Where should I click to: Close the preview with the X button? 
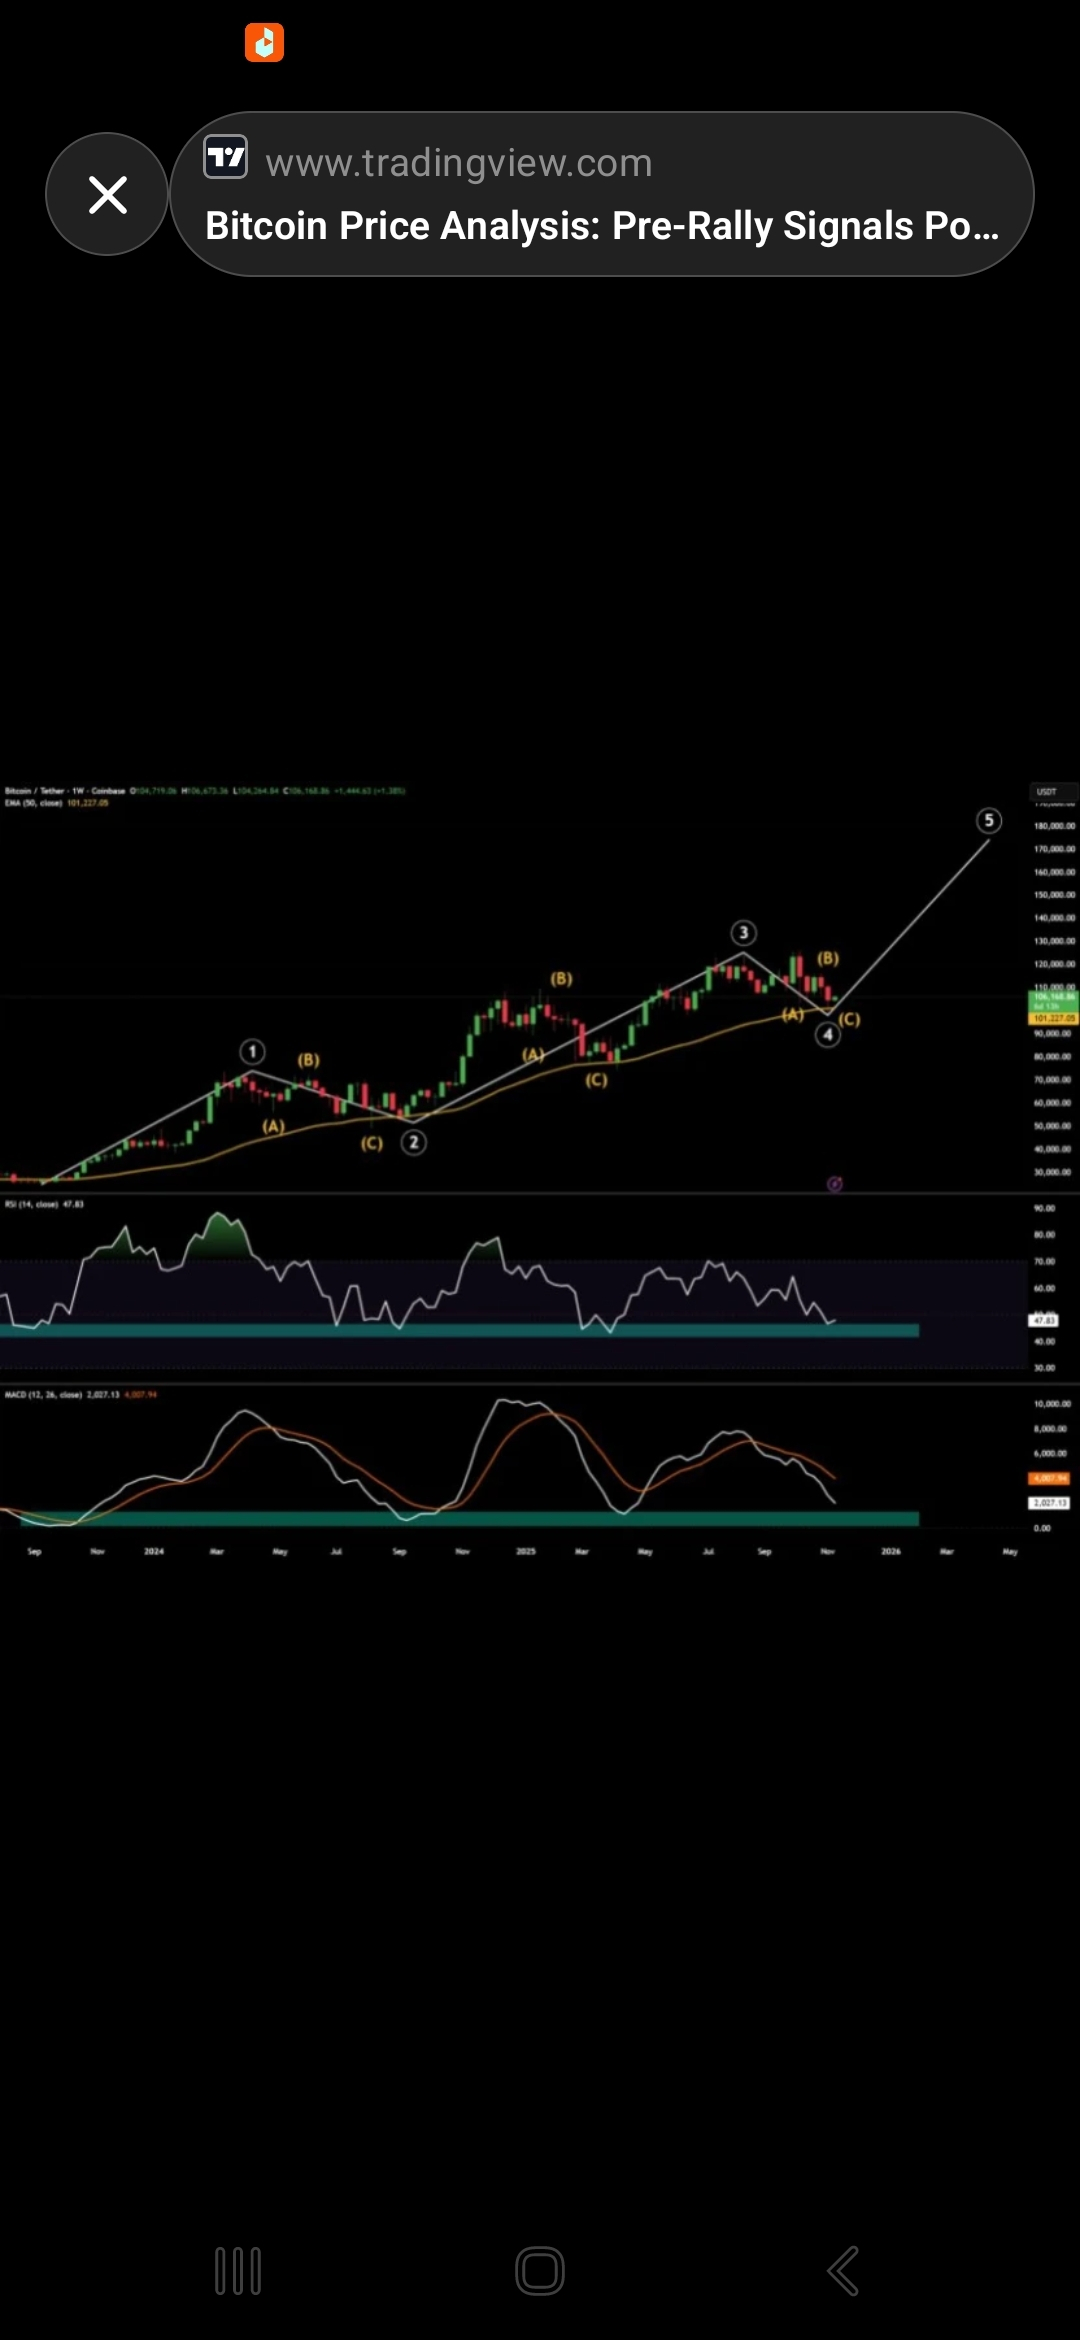click(x=107, y=194)
